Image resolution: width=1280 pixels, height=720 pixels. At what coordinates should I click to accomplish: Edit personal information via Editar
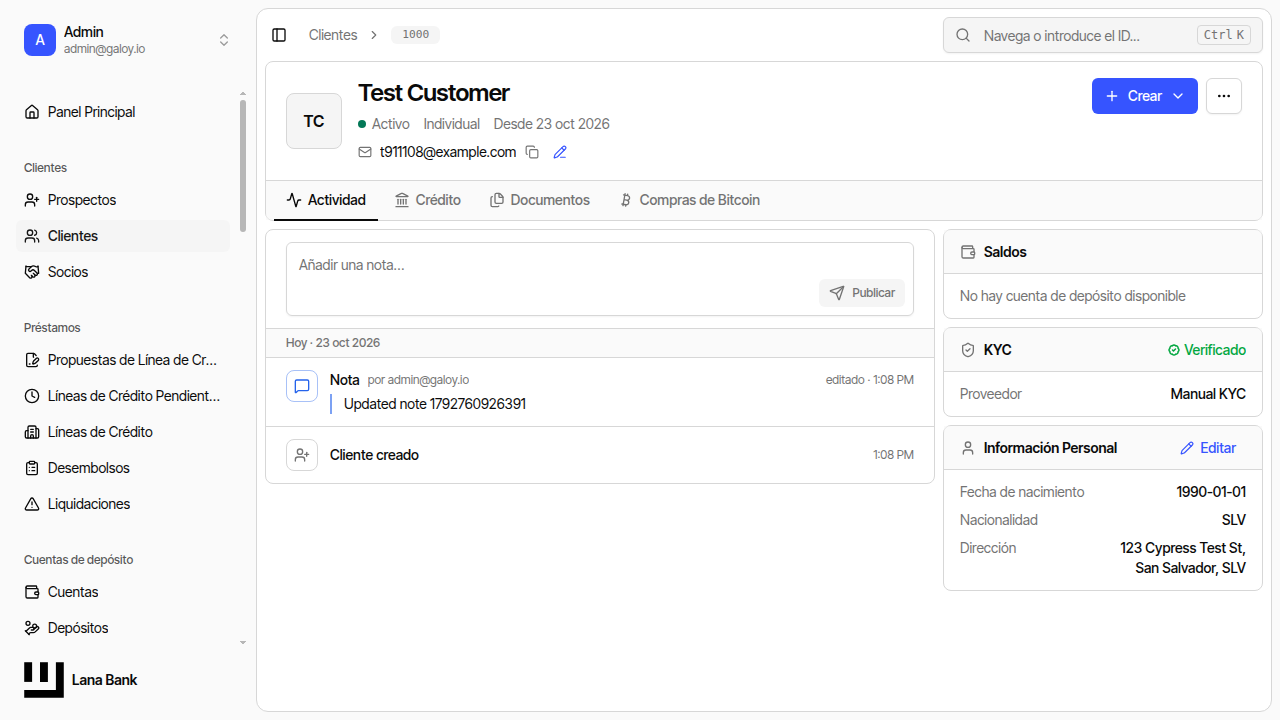(x=1208, y=448)
